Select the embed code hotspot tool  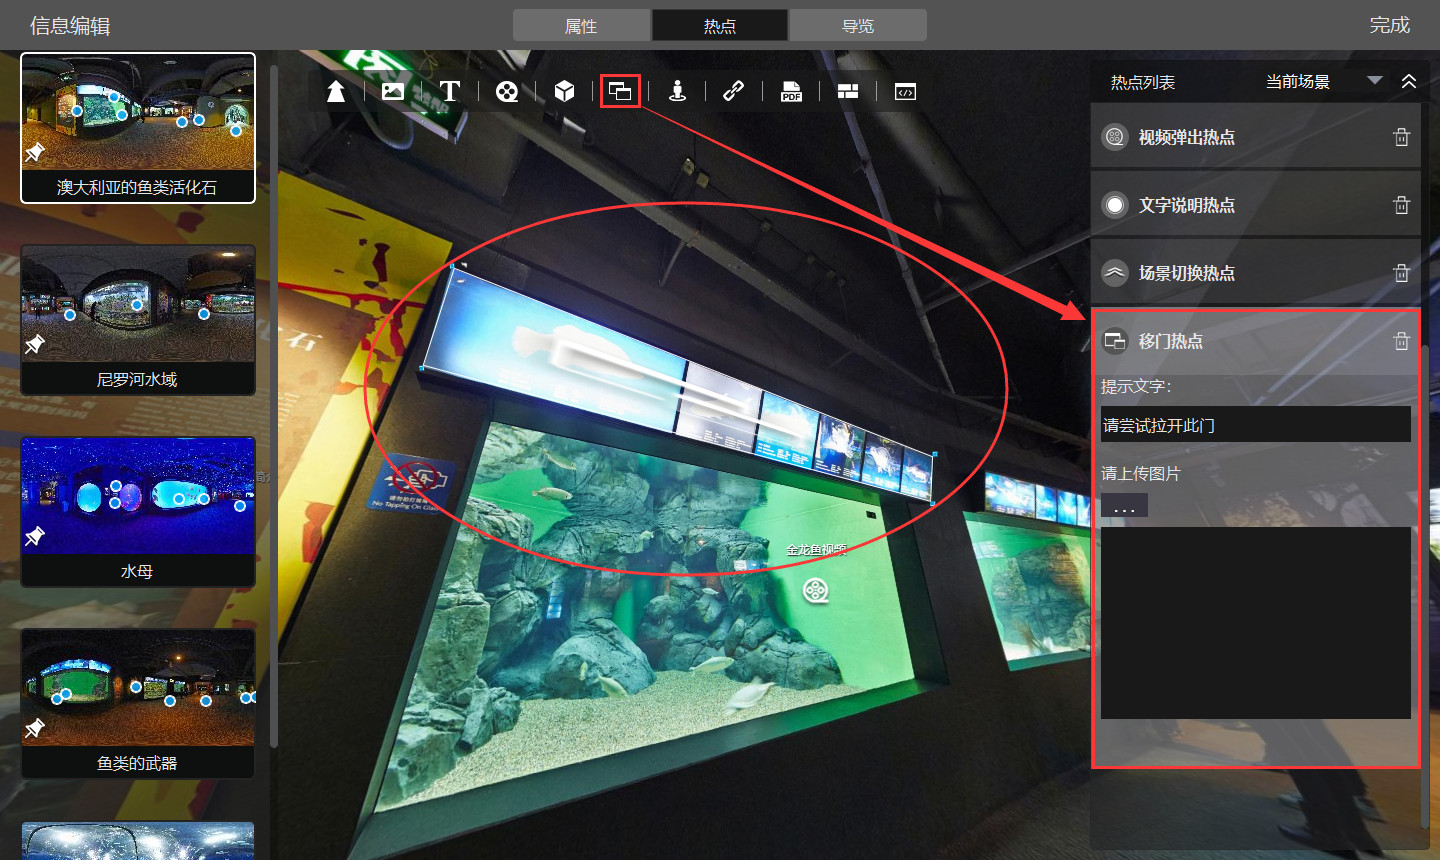905,92
